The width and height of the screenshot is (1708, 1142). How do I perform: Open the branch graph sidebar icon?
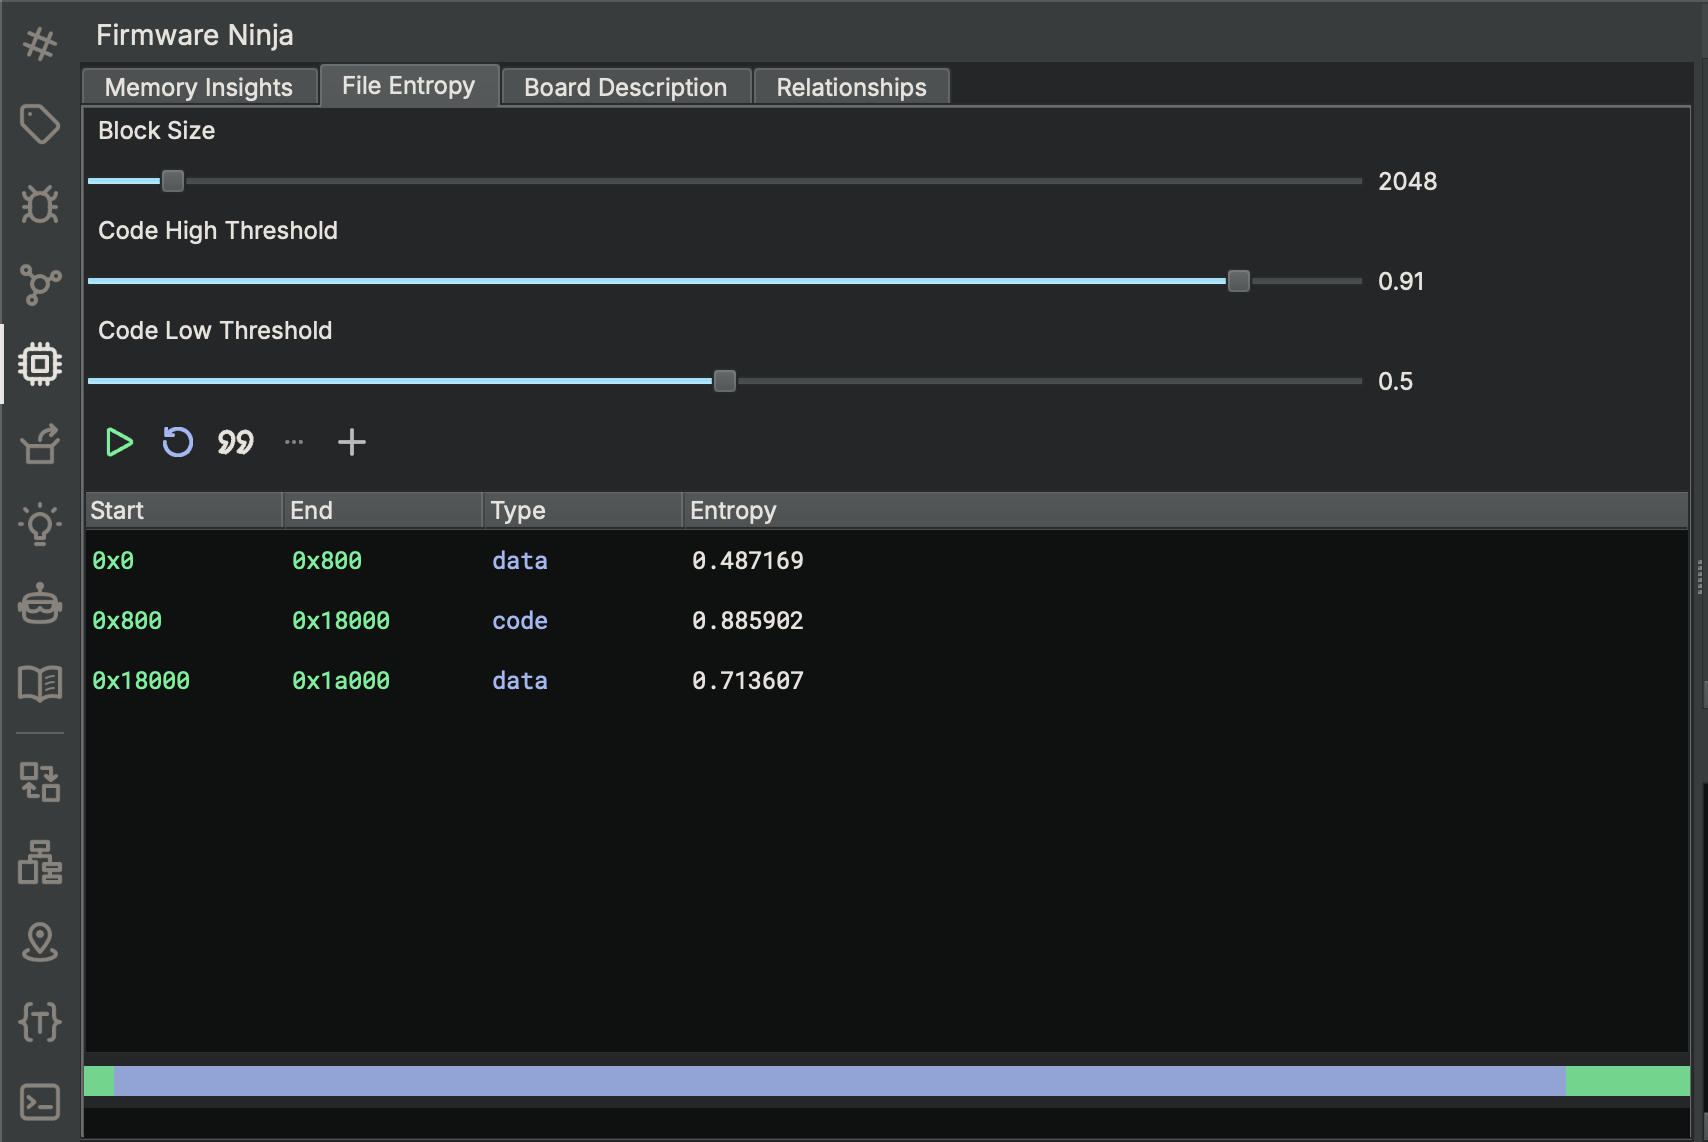tap(40, 284)
